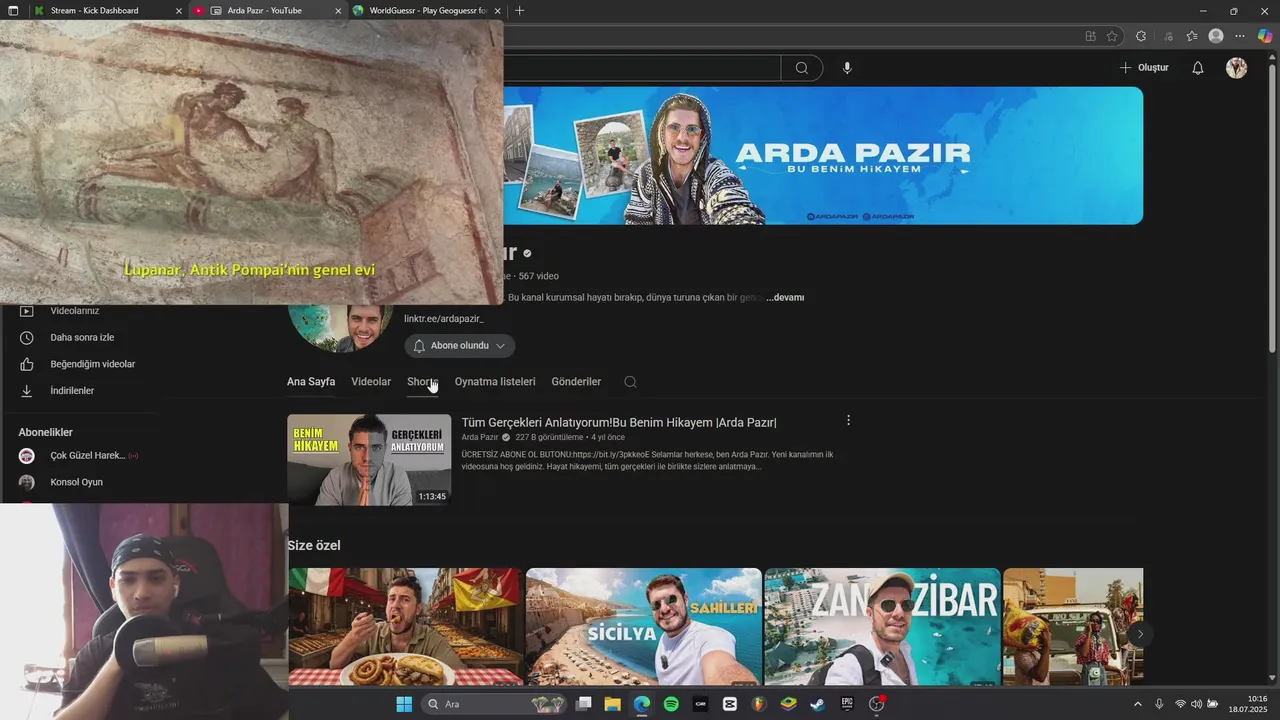Search within channel magnifier icon
The width and height of the screenshot is (1280, 720).
(x=630, y=382)
